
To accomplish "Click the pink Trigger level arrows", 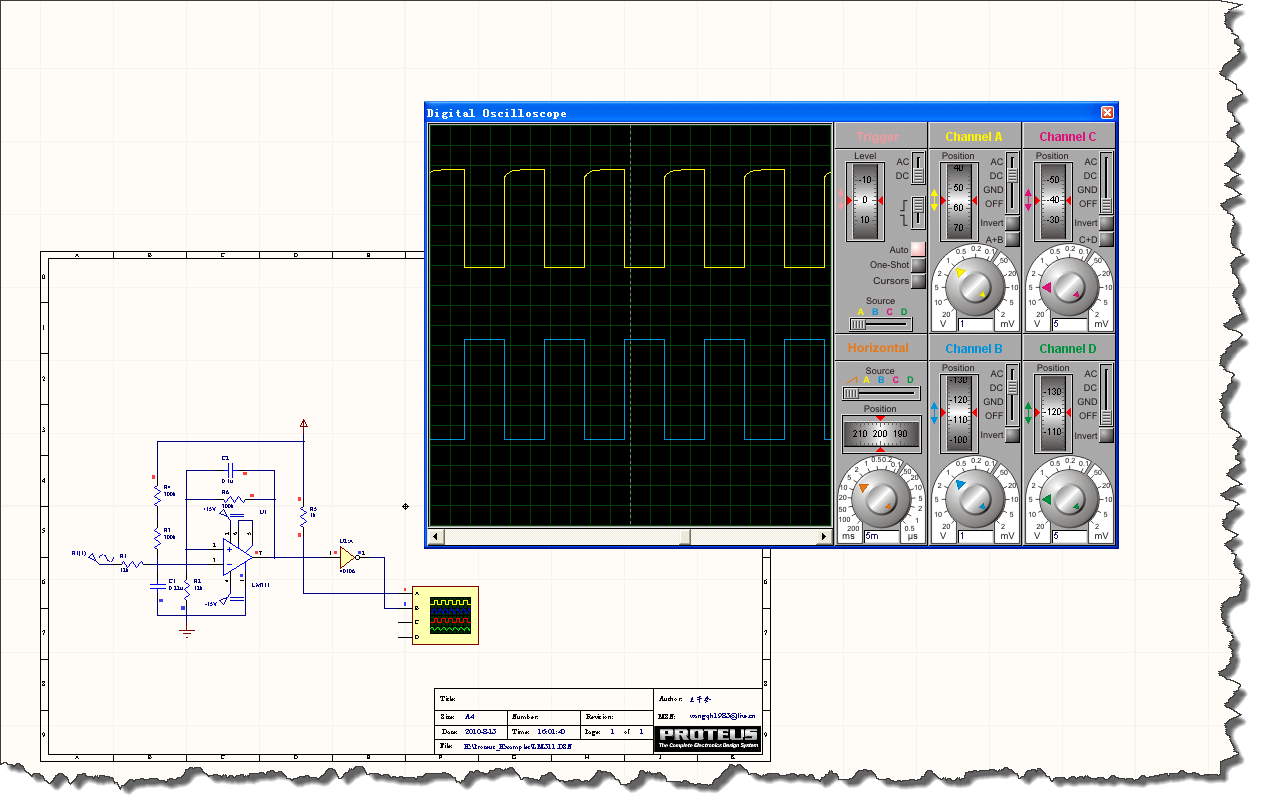I will click(x=842, y=201).
